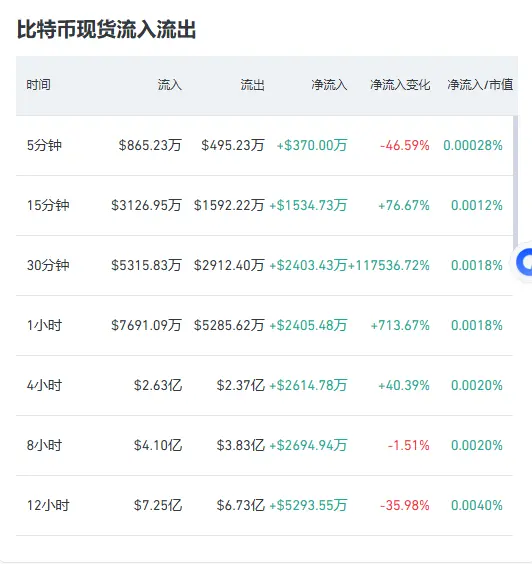This screenshot has height=564, width=532.
Task: Select the 1小时 row label
Action: [x=44, y=326]
